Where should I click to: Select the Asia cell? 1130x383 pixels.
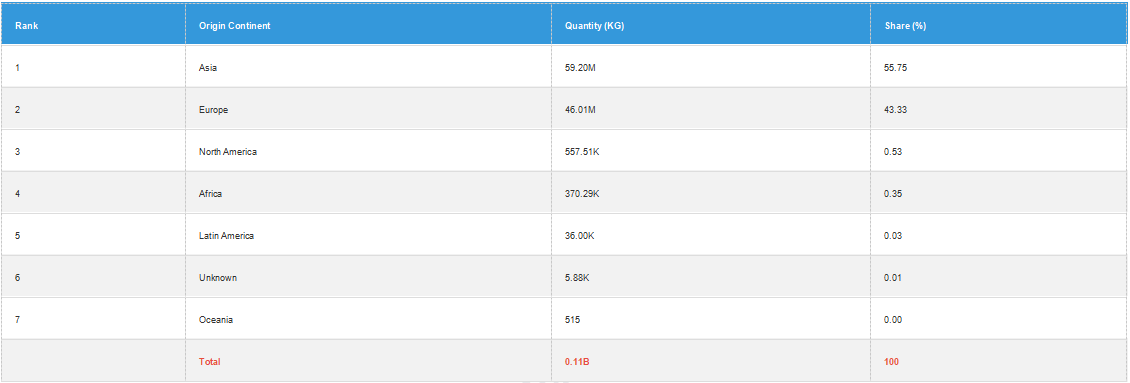click(369, 67)
